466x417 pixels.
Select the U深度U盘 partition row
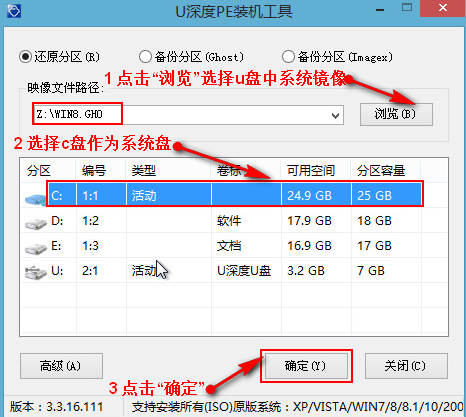coord(234,271)
